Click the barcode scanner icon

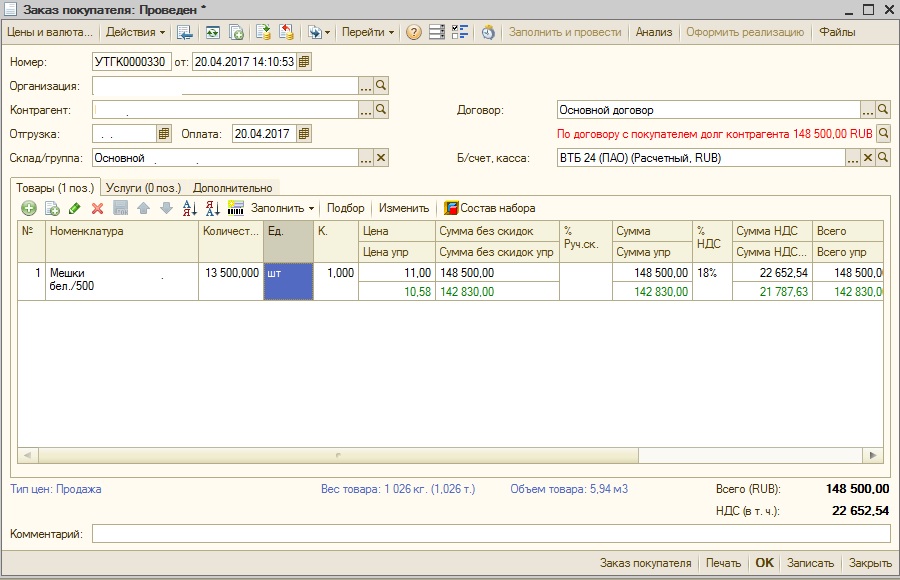[x=236, y=208]
